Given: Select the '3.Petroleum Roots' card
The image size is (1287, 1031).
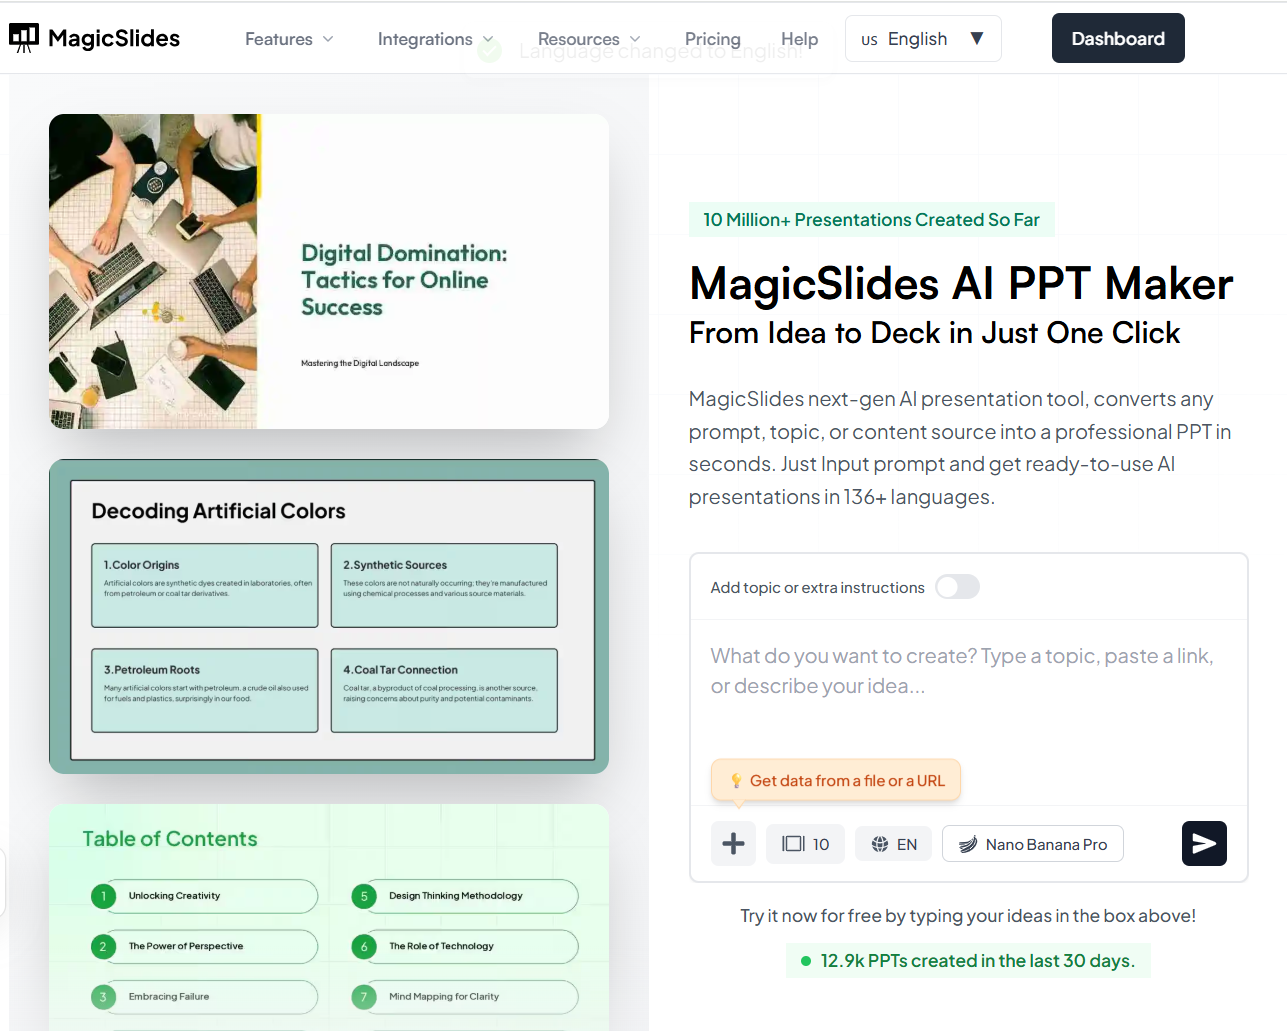Looking at the screenshot, I should click(205, 690).
